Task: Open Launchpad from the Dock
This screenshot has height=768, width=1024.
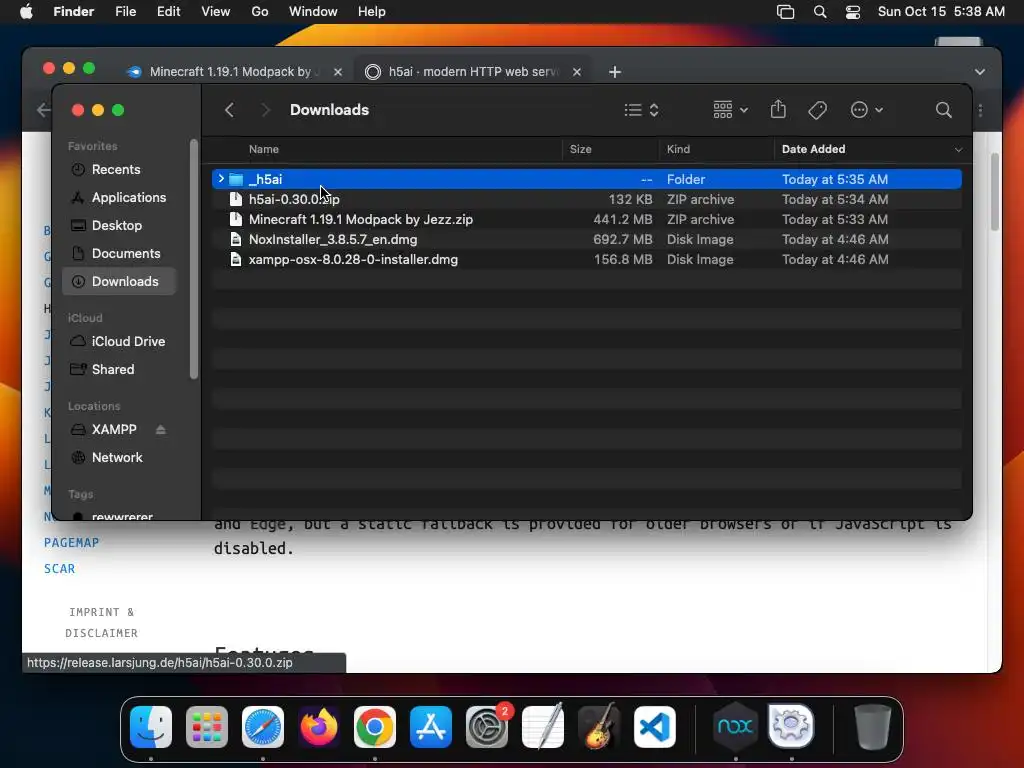Action: tap(207, 727)
